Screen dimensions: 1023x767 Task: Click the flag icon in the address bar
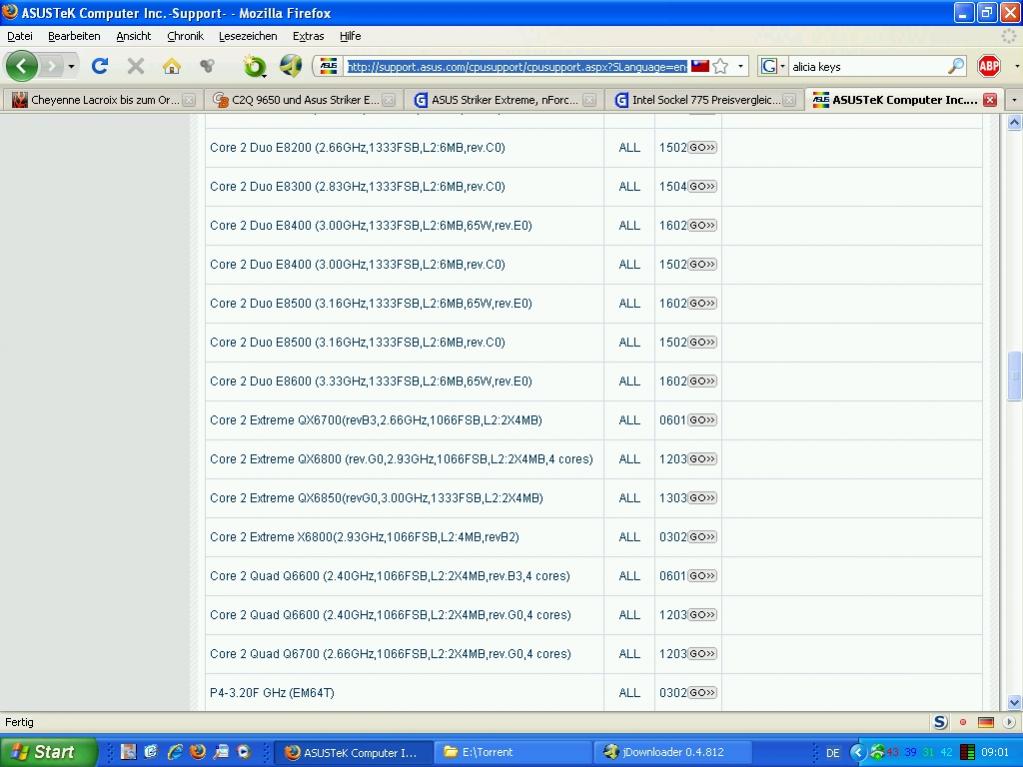(x=700, y=66)
